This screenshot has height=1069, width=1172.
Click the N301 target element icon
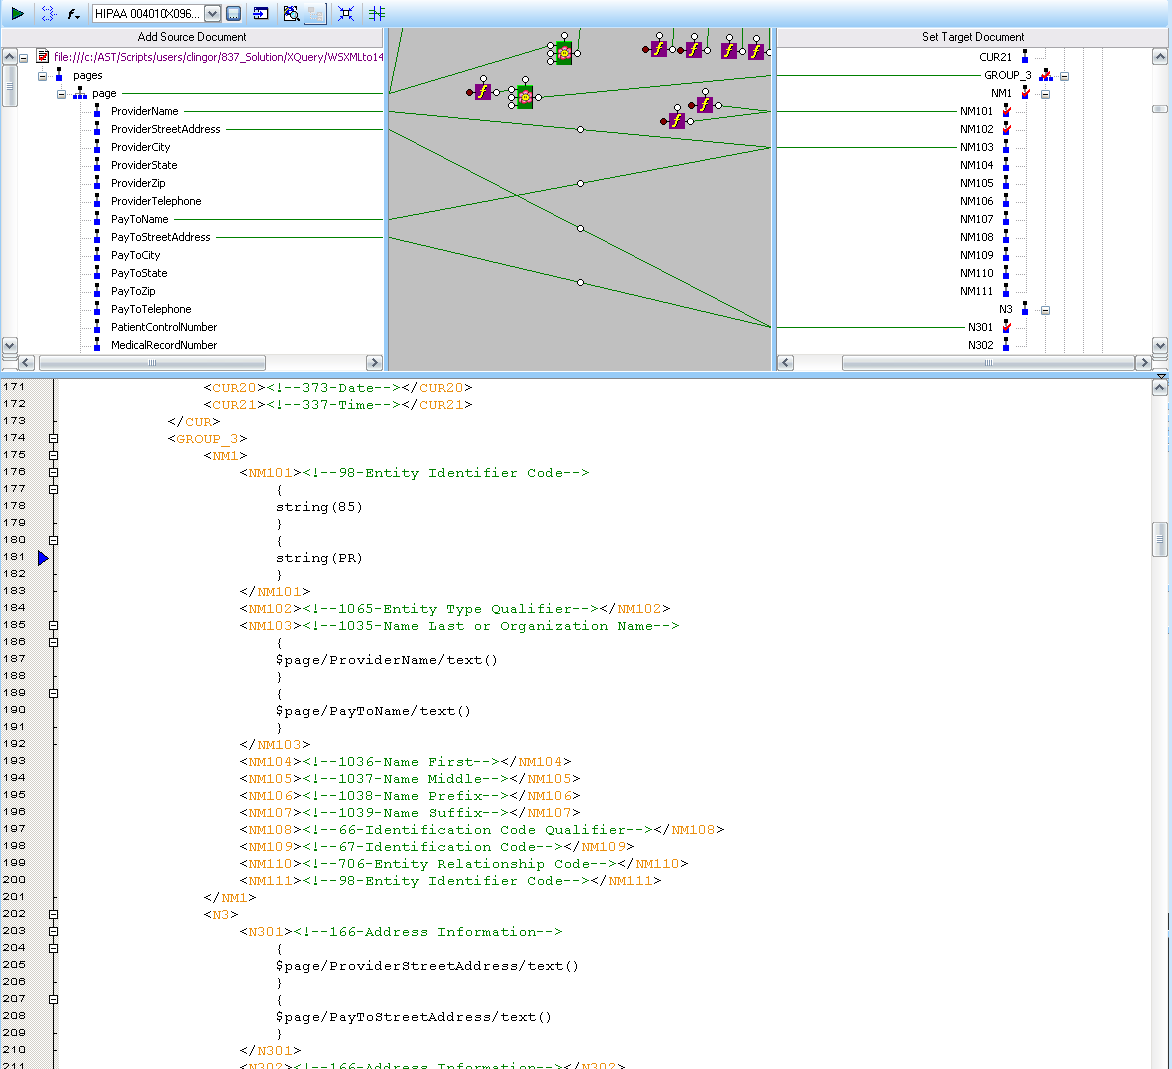(x=1006, y=327)
